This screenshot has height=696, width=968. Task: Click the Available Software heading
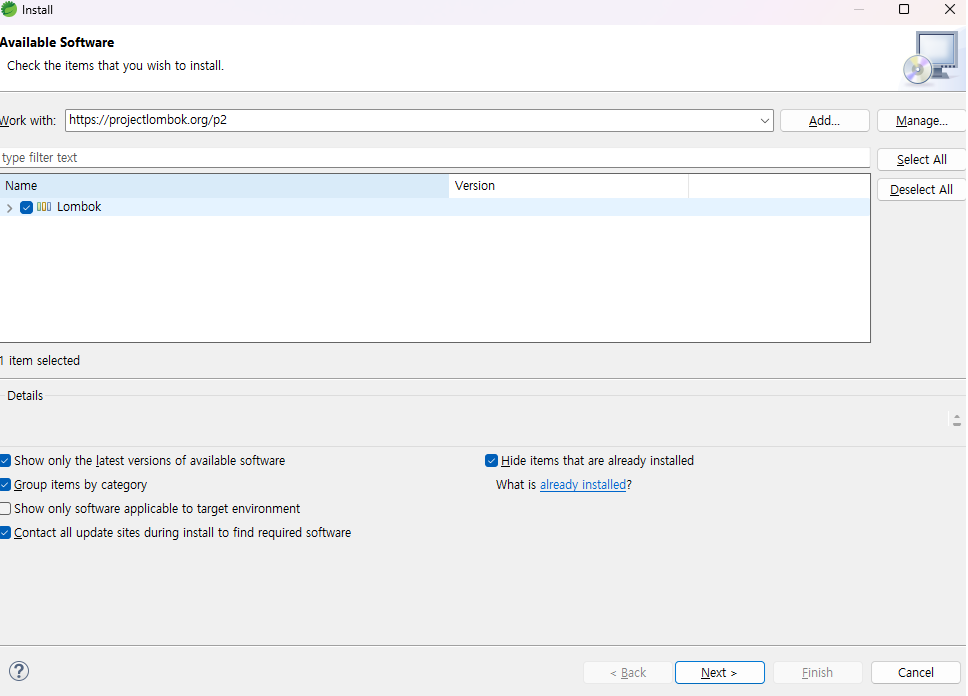(x=57, y=43)
